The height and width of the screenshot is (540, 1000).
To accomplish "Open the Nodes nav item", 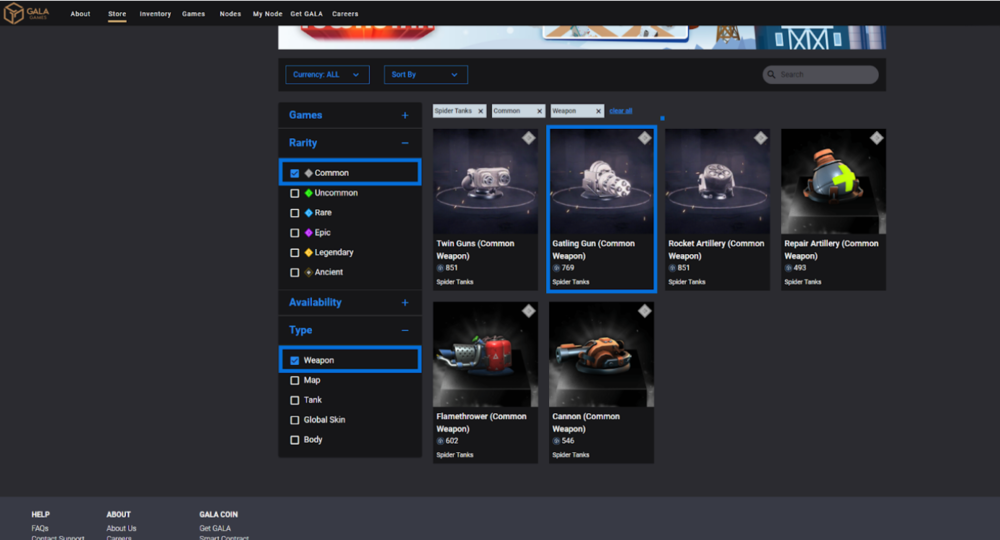I will (x=230, y=13).
